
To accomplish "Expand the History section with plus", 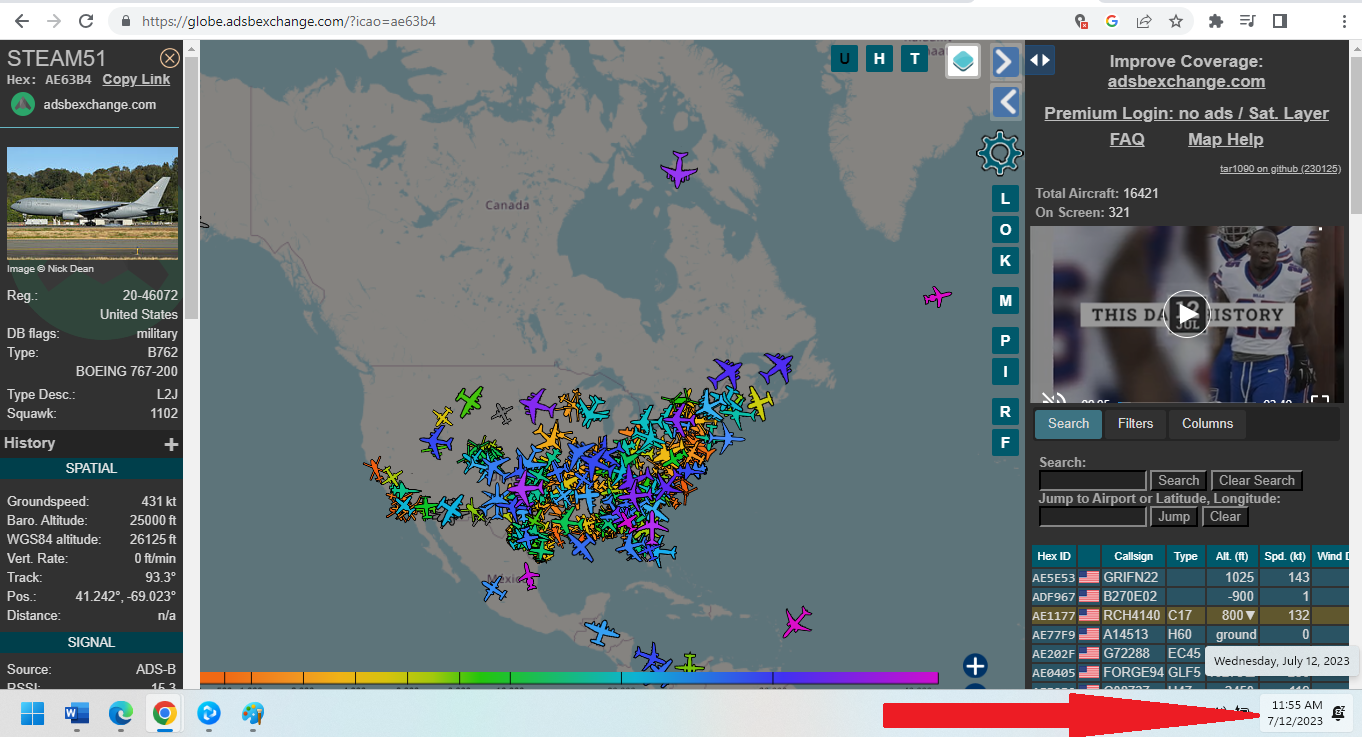I will pyautogui.click(x=171, y=444).
